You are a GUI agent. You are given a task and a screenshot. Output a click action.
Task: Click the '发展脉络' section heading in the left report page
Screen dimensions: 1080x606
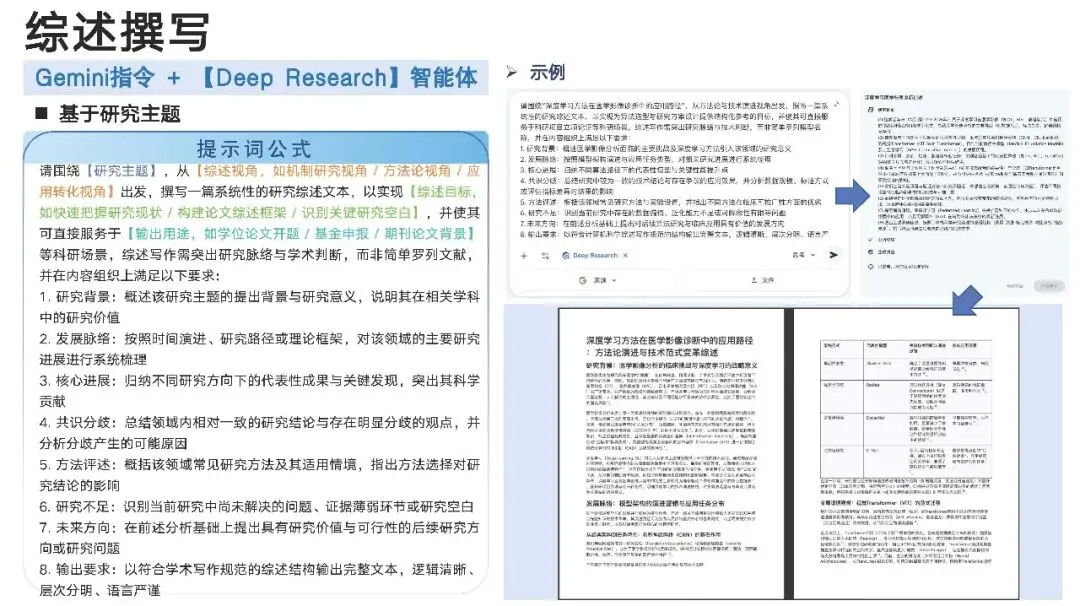coord(655,503)
